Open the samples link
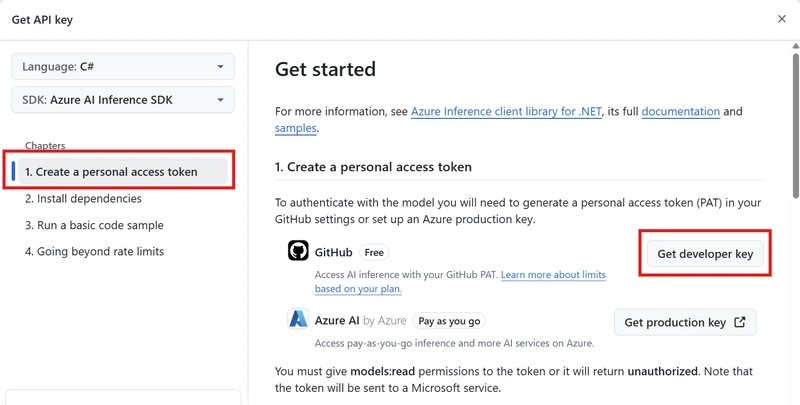Screen dimensions: 800x405 [x=295, y=128]
